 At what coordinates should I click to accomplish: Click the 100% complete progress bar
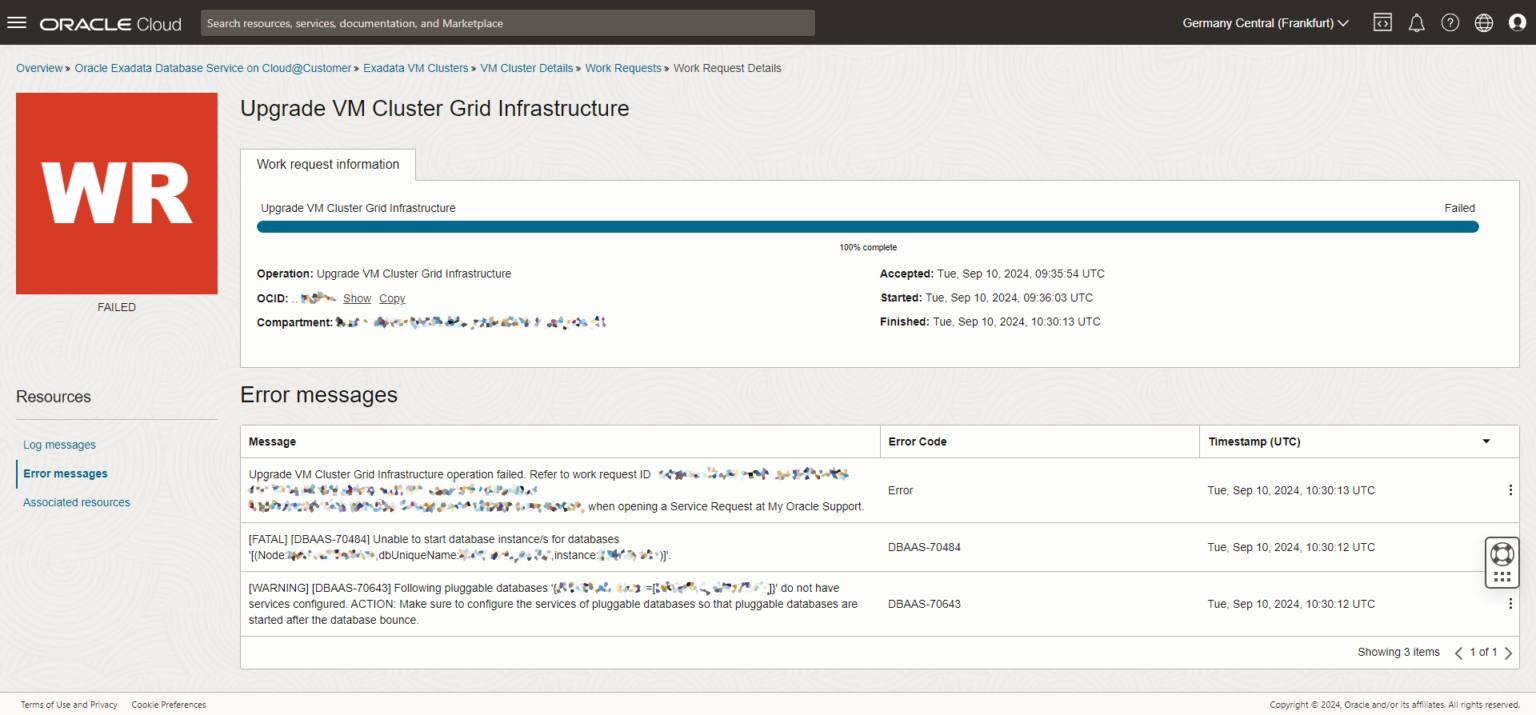point(868,227)
